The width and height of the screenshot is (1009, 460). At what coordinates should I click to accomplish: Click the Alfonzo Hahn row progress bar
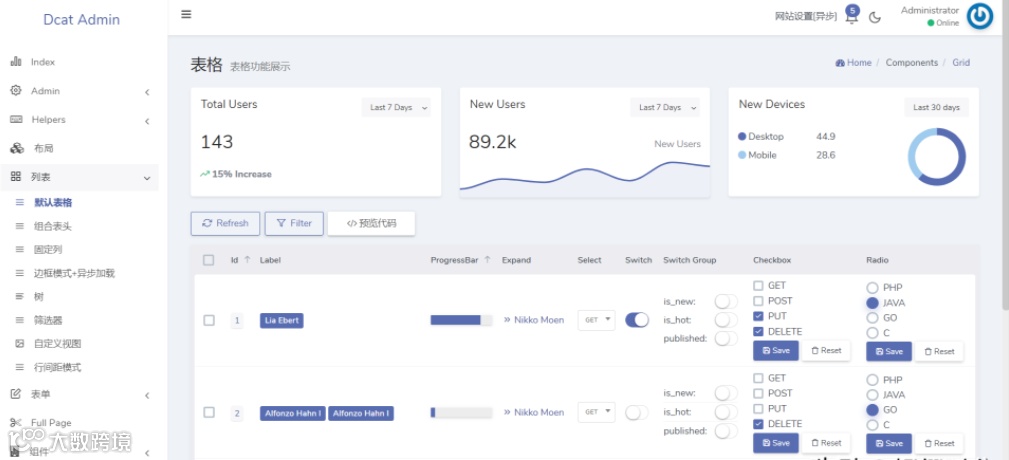click(461, 412)
